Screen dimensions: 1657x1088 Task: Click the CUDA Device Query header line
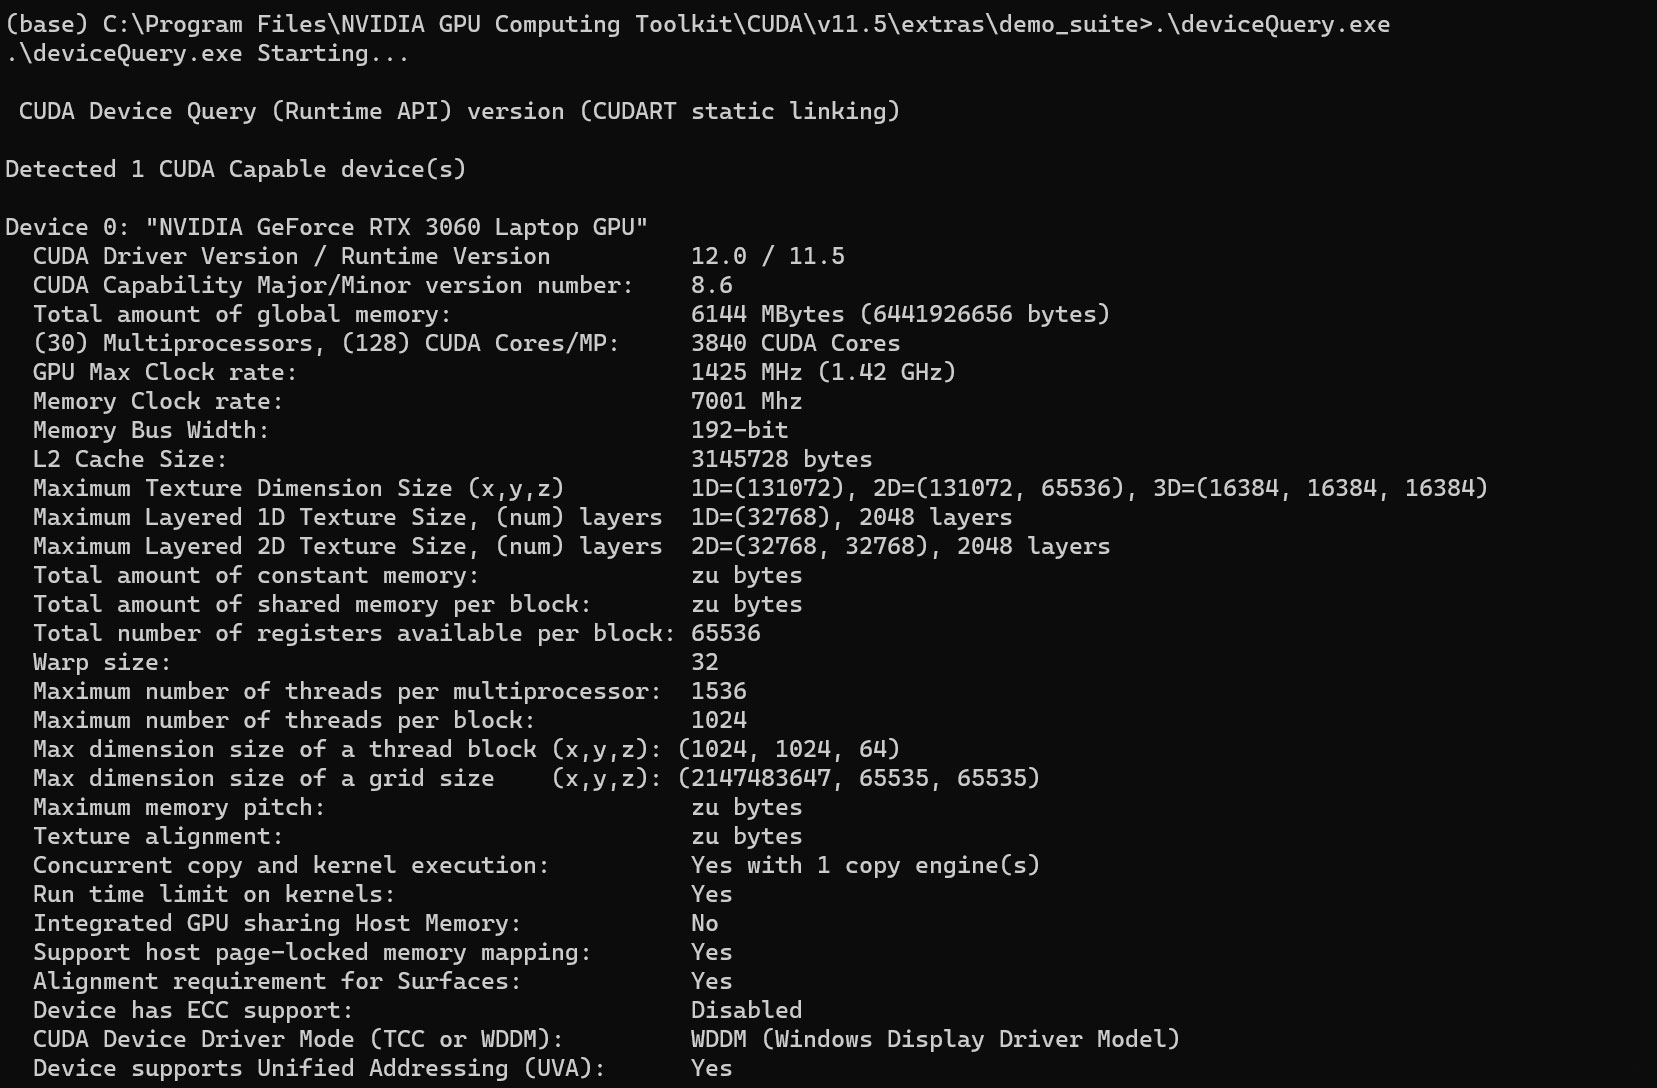point(459,111)
